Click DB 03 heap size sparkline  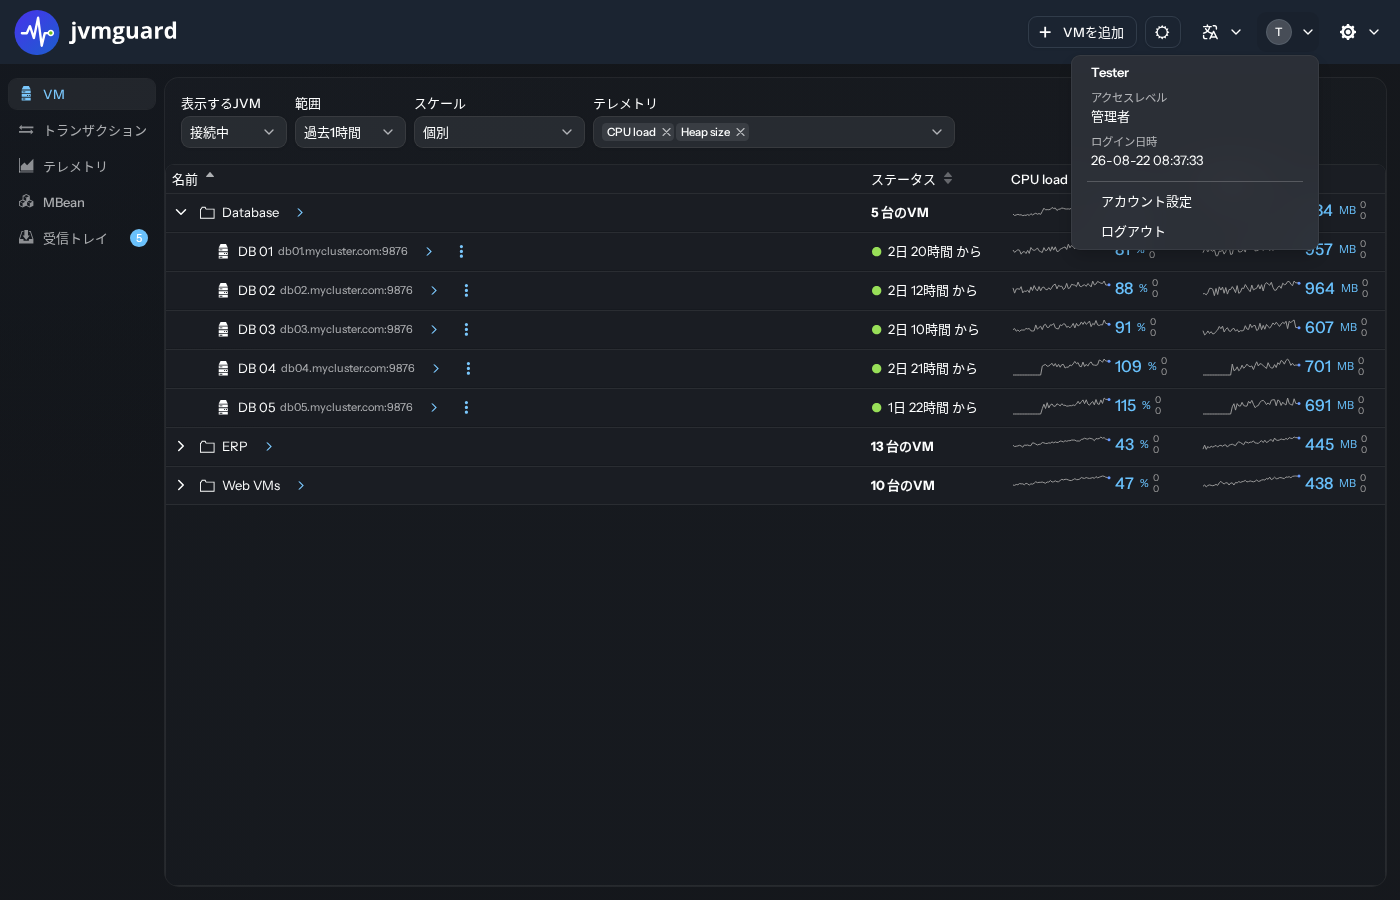(x=1251, y=327)
